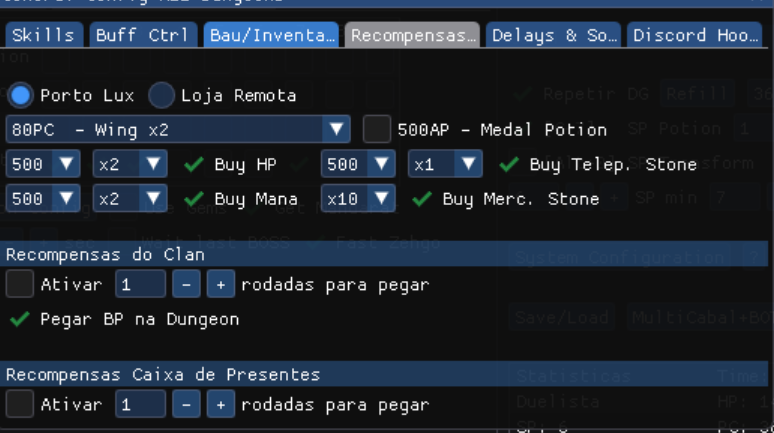Toggle the Buy Merc. Stone checkmark
The width and height of the screenshot is (774, 433).
(422, 198)
